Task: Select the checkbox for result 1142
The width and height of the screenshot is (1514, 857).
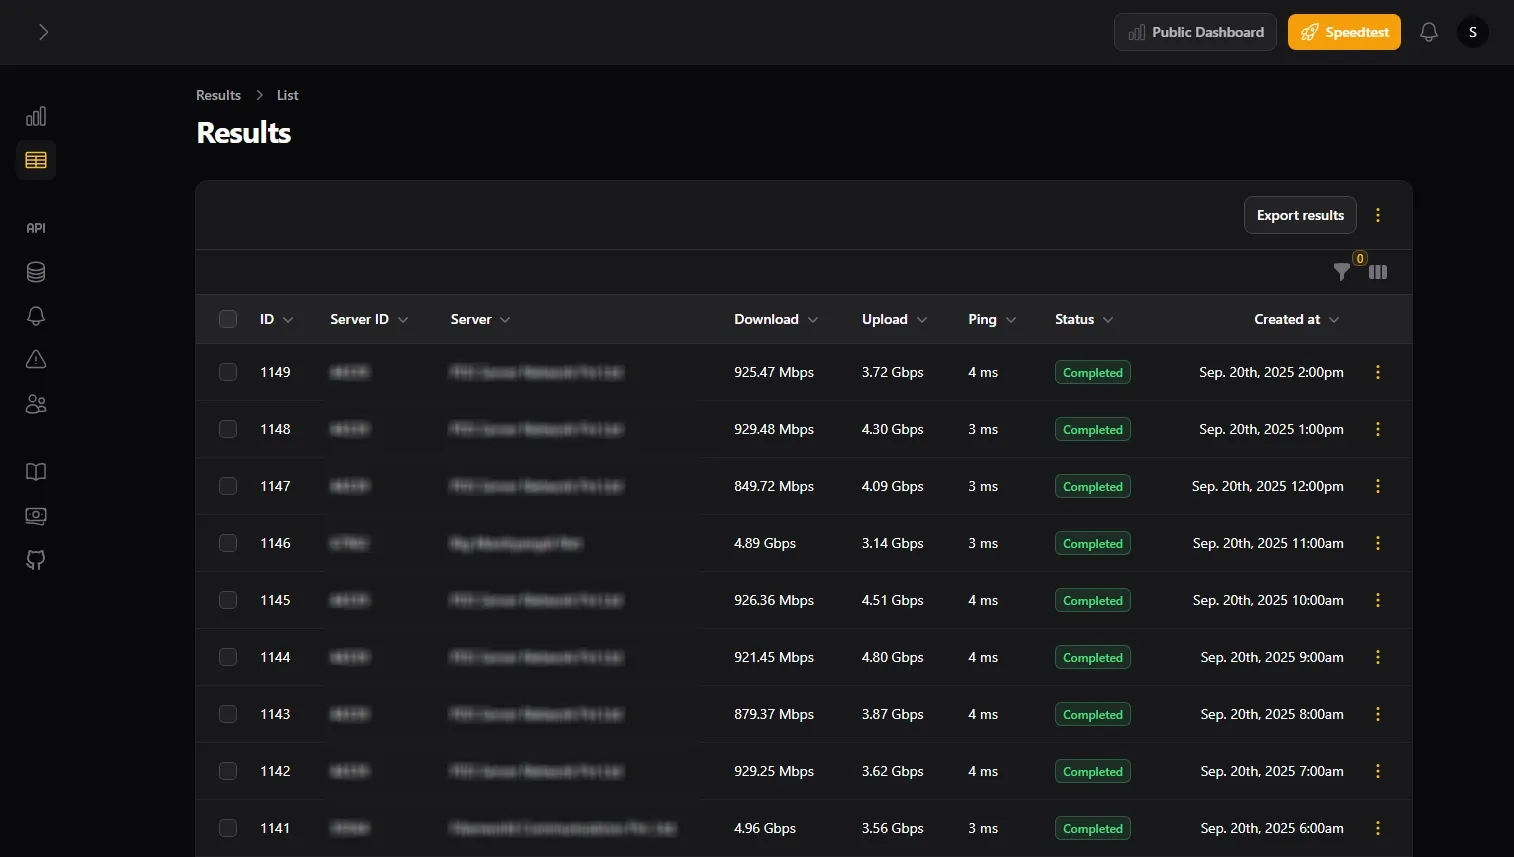Action: pyautogui.click(x=228, y=771)
